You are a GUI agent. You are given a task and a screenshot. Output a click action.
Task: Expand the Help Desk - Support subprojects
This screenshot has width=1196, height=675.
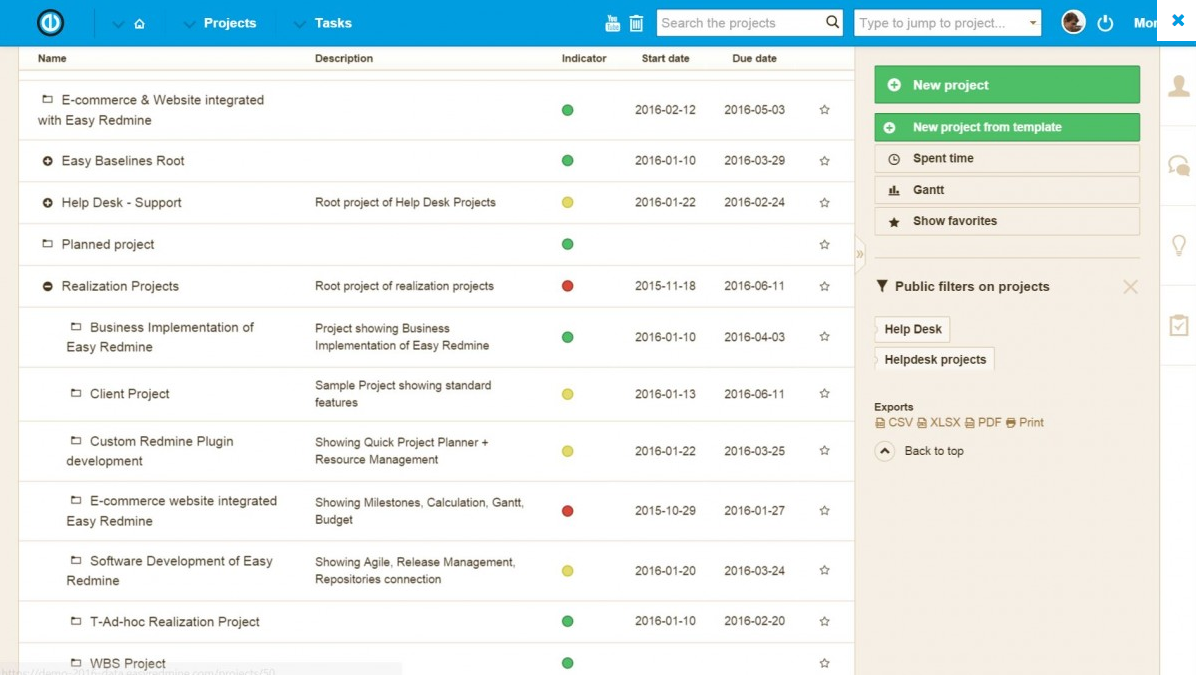(47, 203)
